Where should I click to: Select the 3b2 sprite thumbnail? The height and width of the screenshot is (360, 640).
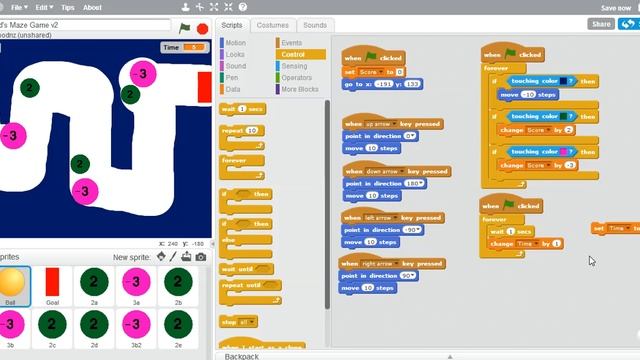[136, 329]
